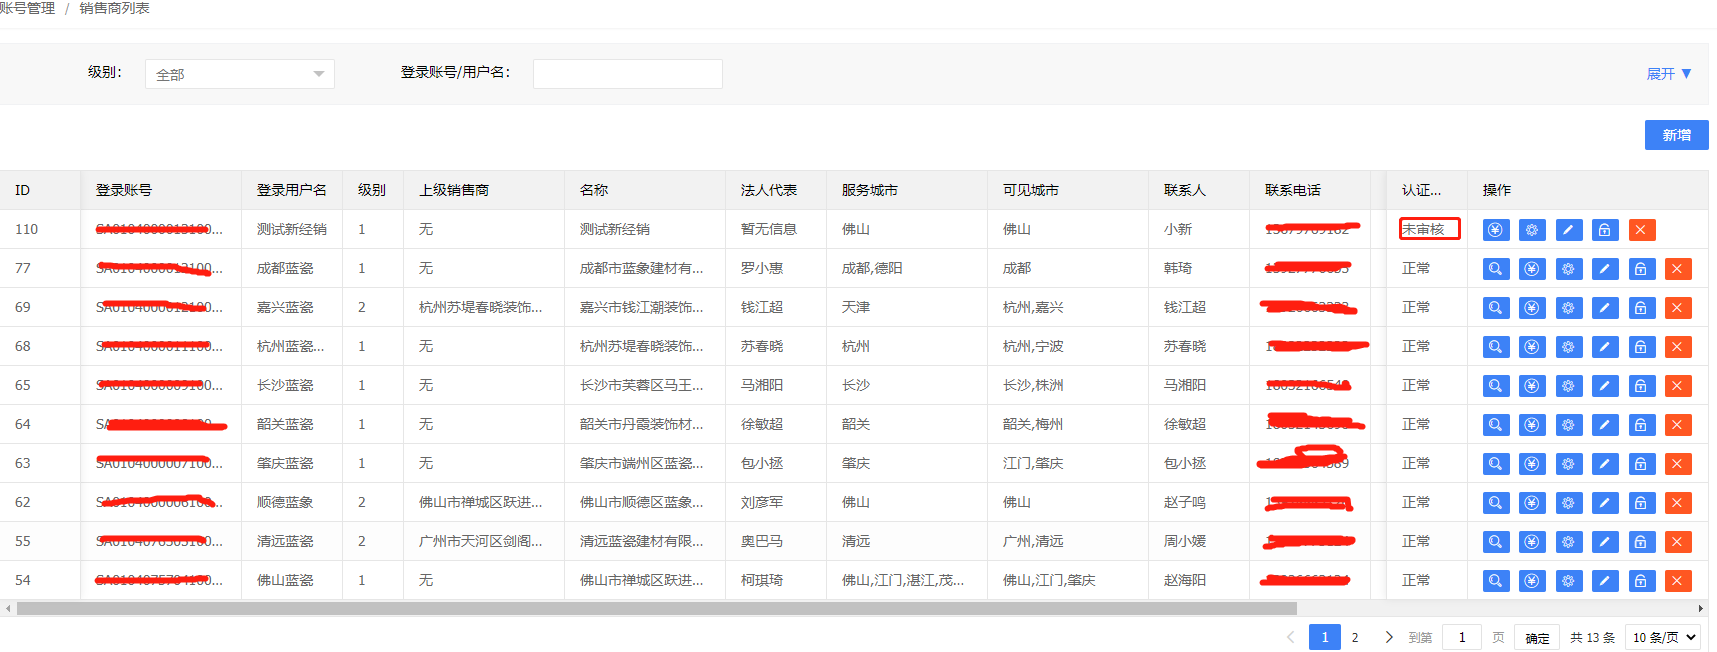Expand filters with the 展开 link
This screenshot has width=1717, height=652.
[x=1668, y=74]
